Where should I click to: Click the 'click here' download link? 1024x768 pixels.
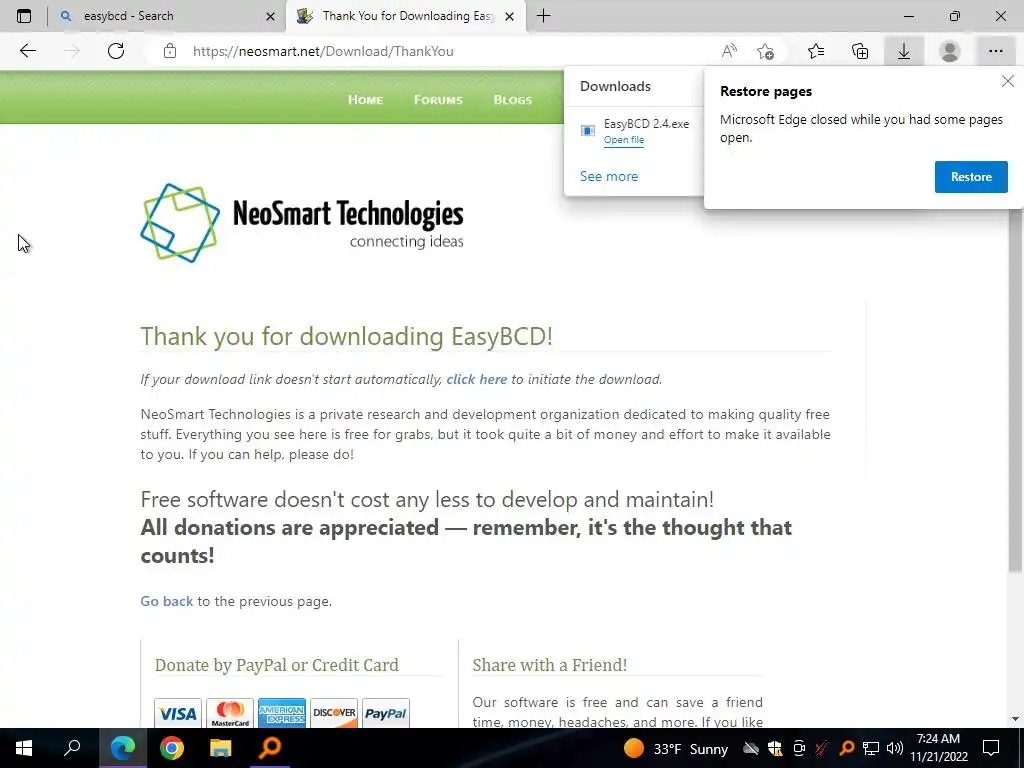(x=477, y=379)
